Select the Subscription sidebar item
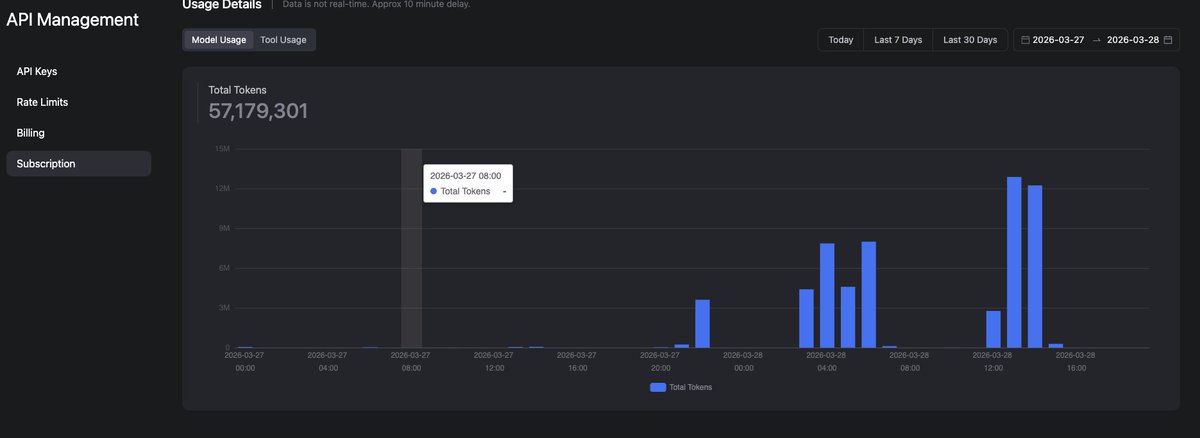 pyautogui.click(x=78, y=164)
